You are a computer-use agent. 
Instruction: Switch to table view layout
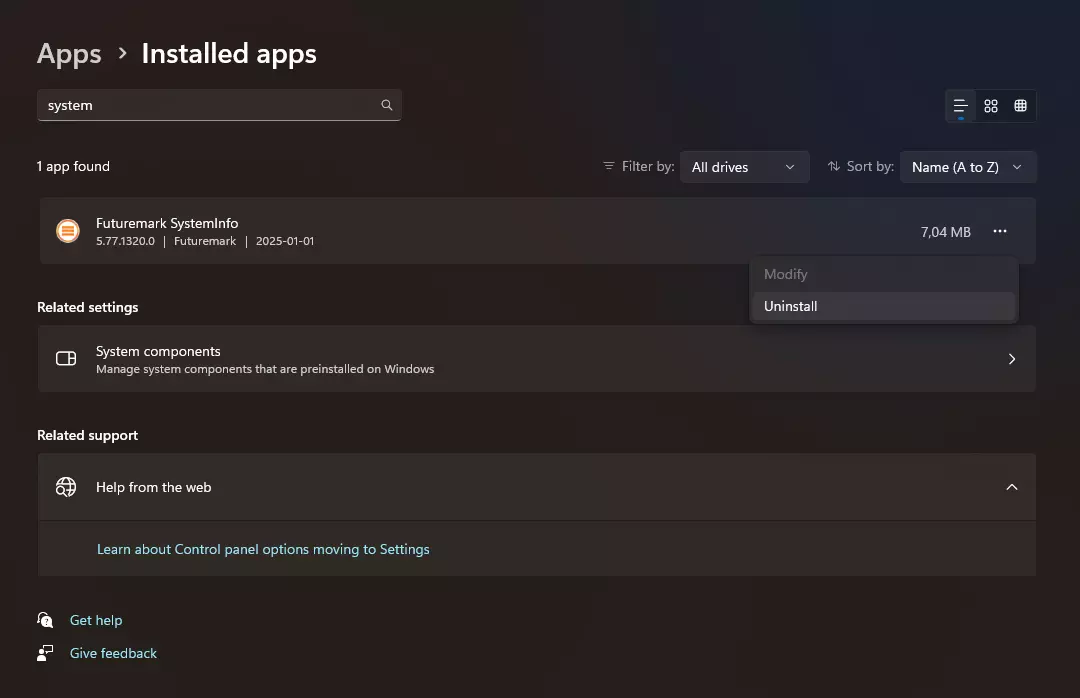tap(1020, 106)
